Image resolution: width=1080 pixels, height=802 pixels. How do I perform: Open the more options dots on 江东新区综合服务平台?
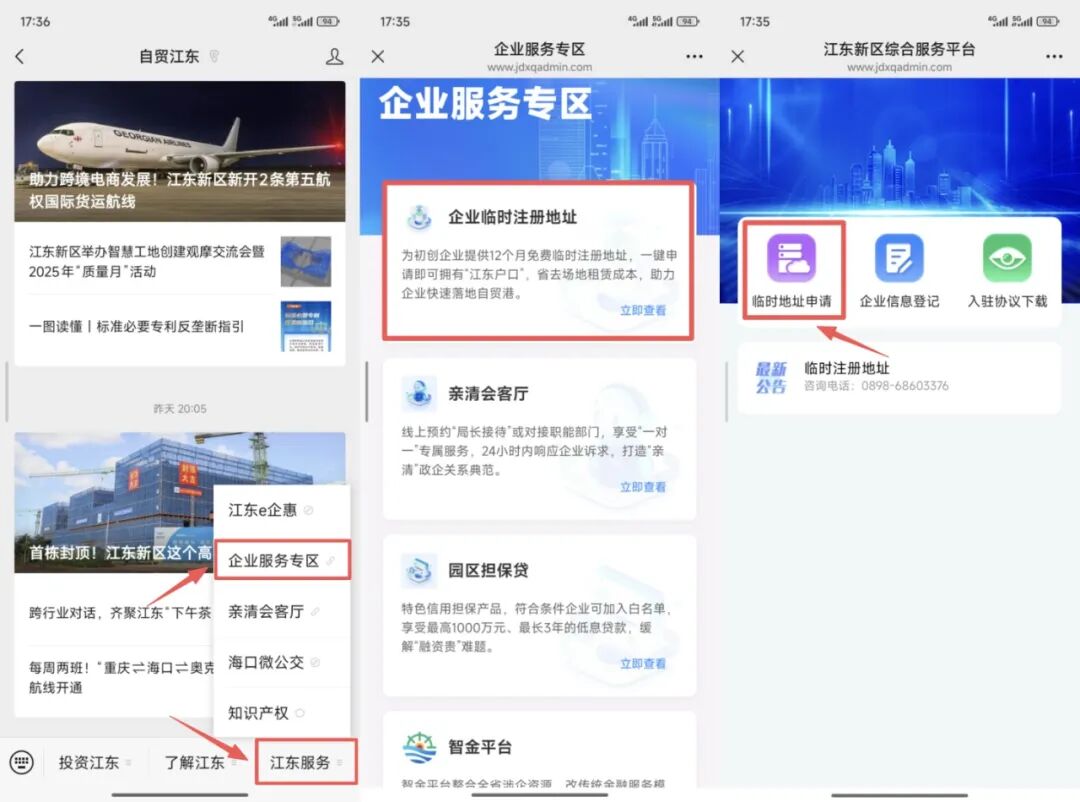click(1054, 57)
